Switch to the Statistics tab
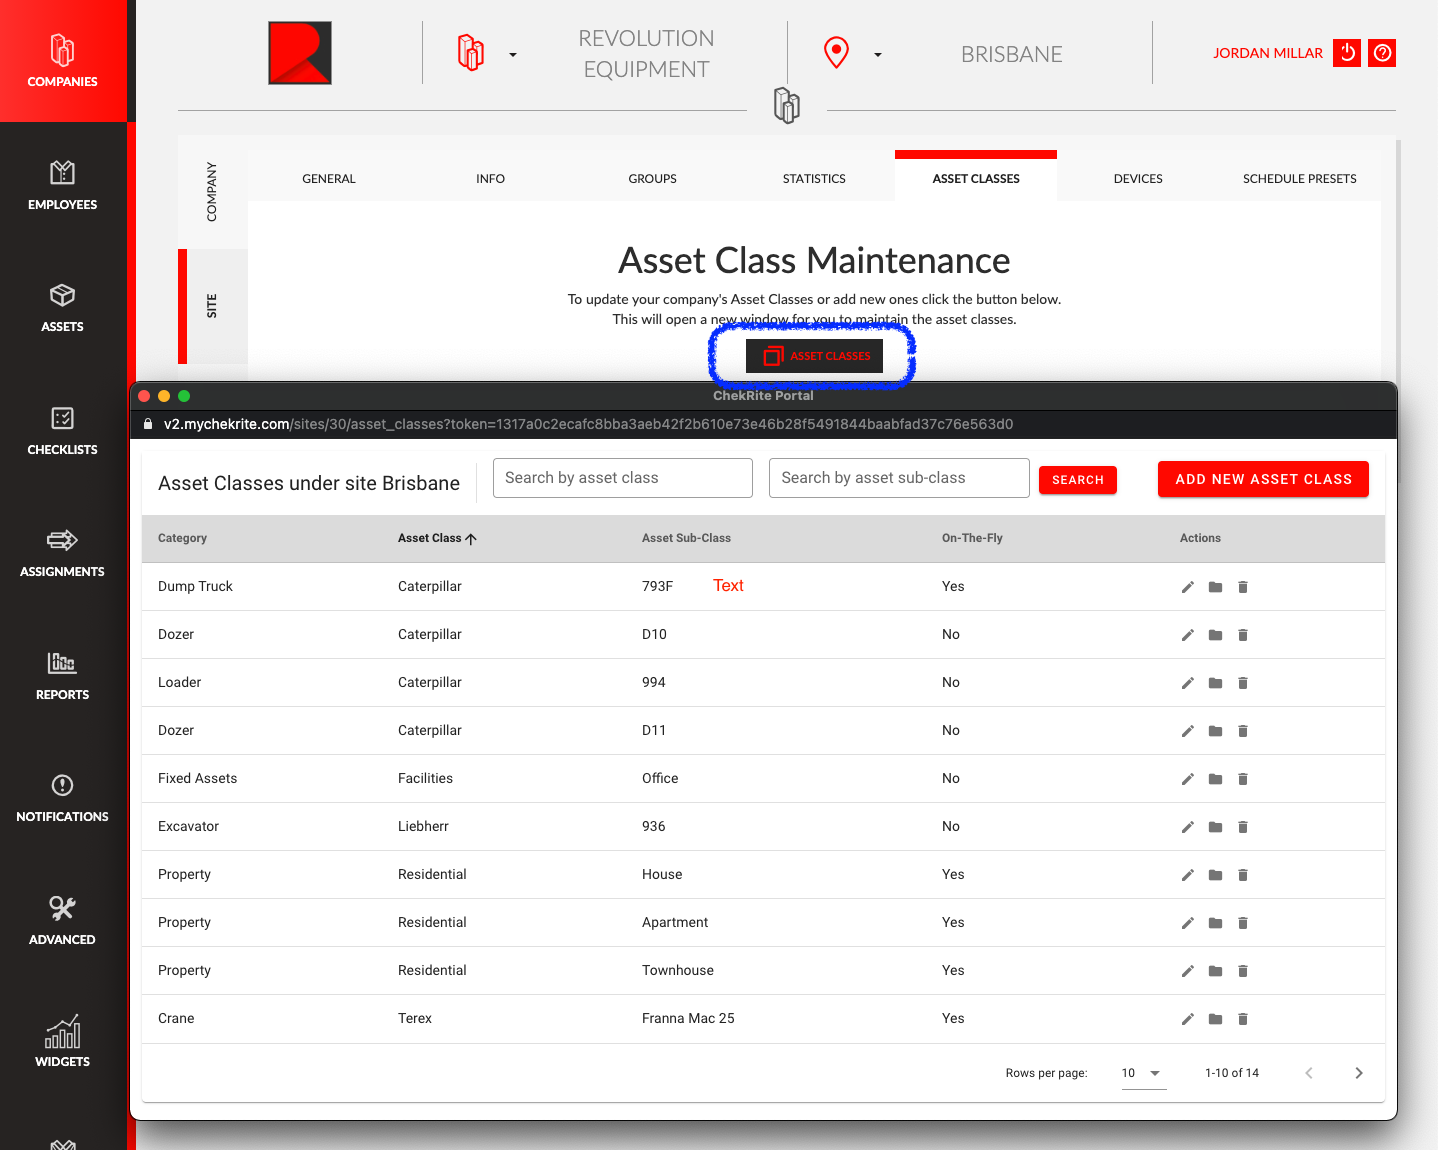Image resolution: width=1438 pixels, height=1150 pixels. 814,179
